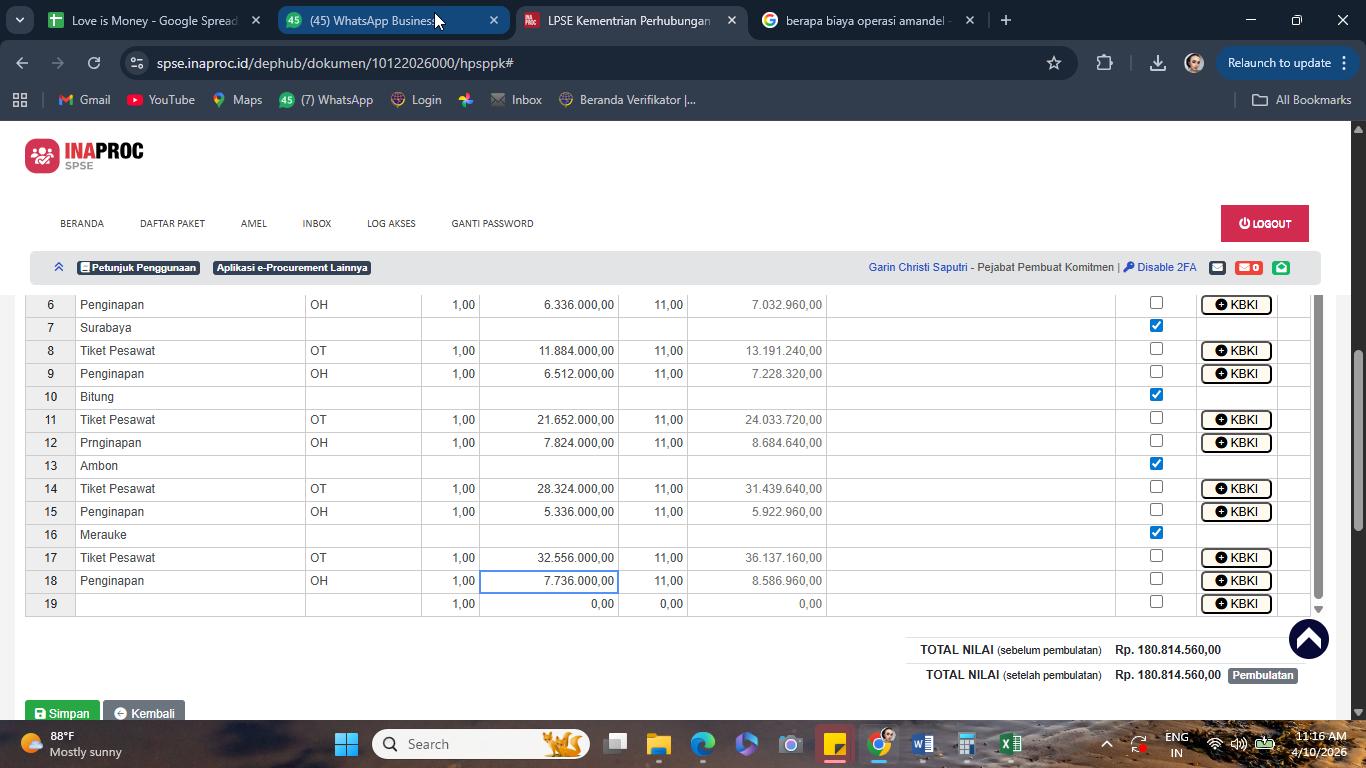Bookmark page with the star icon
This screenshot has width=1366, height=768.
pos(1053,63)
